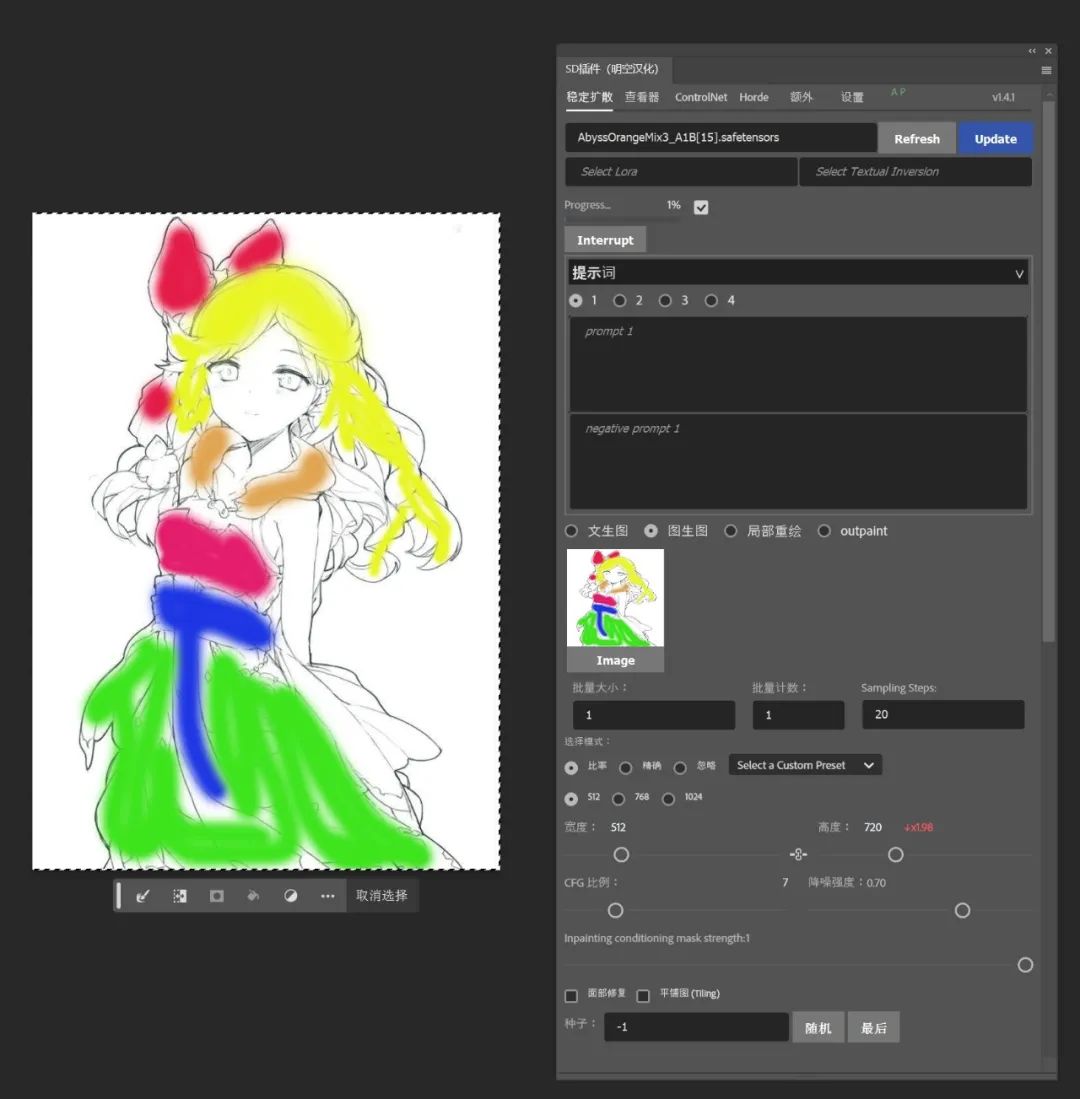Open the three-dot more options icon

coord(327,896)
